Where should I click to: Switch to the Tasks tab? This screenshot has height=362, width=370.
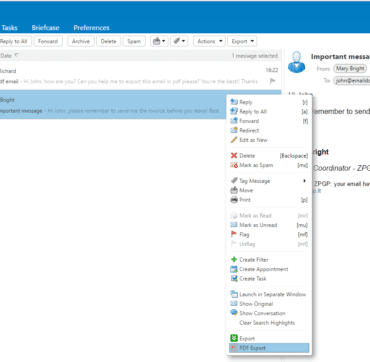point(9,28)
